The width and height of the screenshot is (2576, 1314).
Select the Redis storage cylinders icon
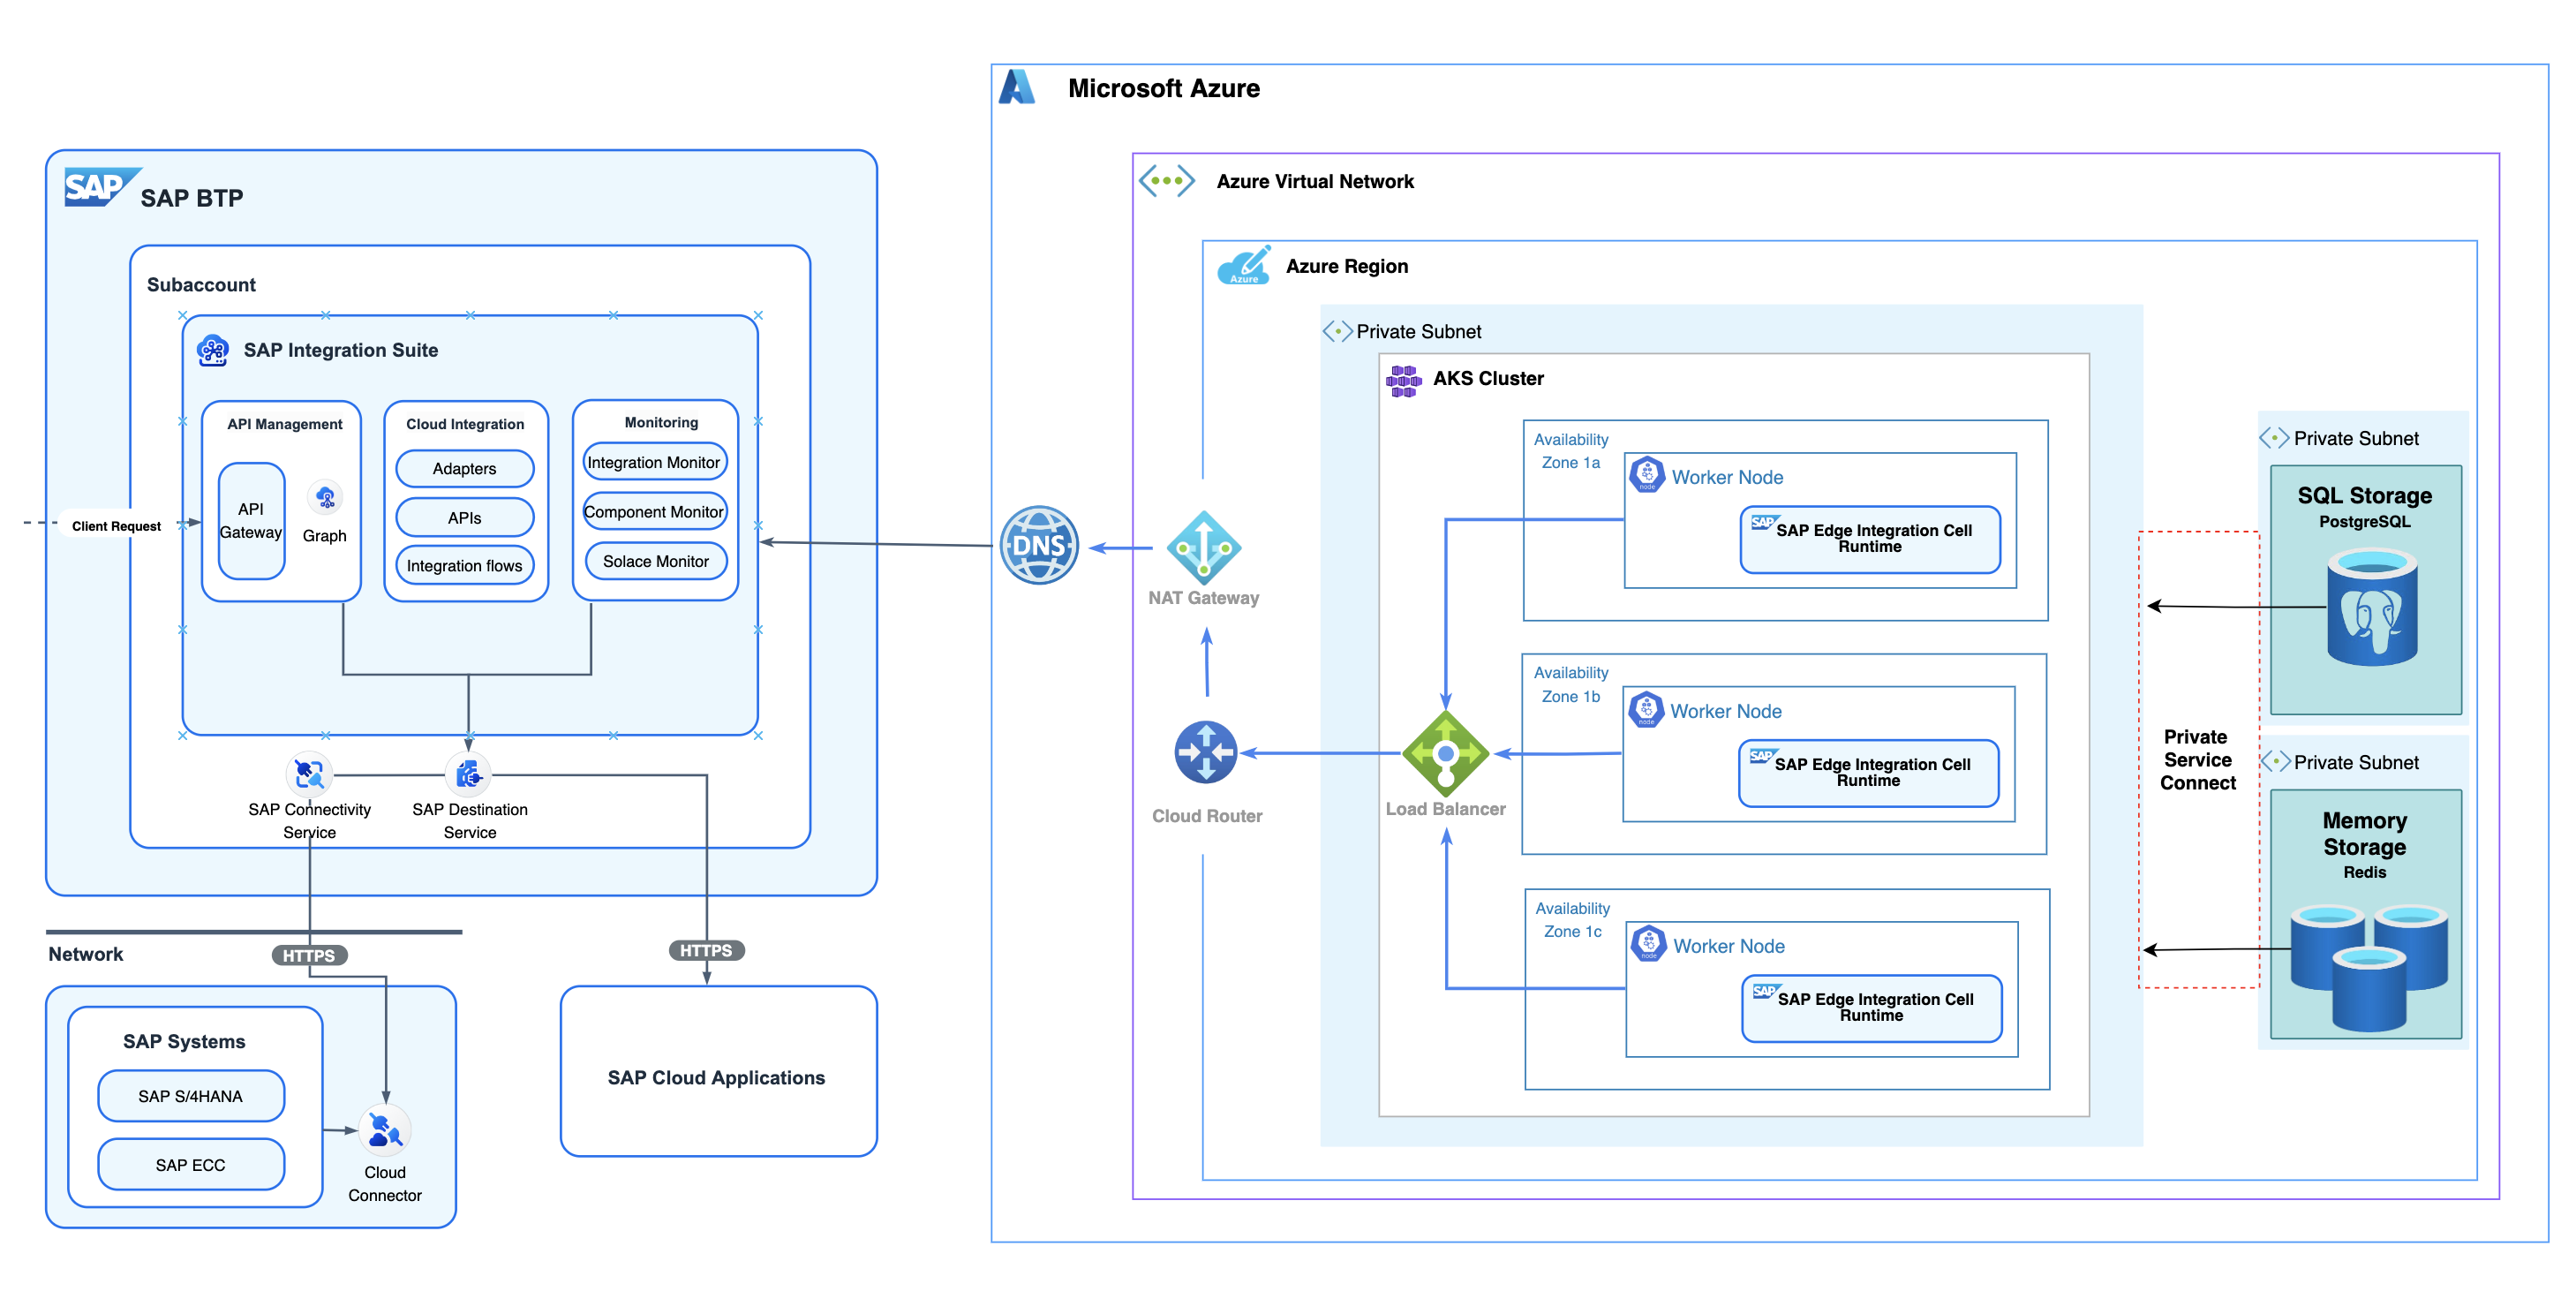(x=2369, y=967)
